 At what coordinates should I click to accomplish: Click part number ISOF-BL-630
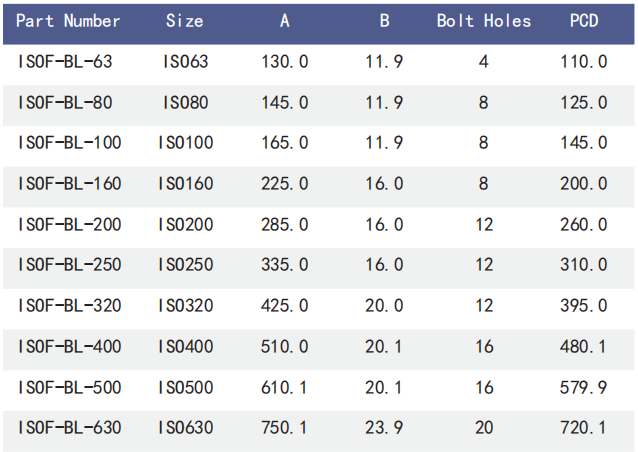click(x=69, y=428)
